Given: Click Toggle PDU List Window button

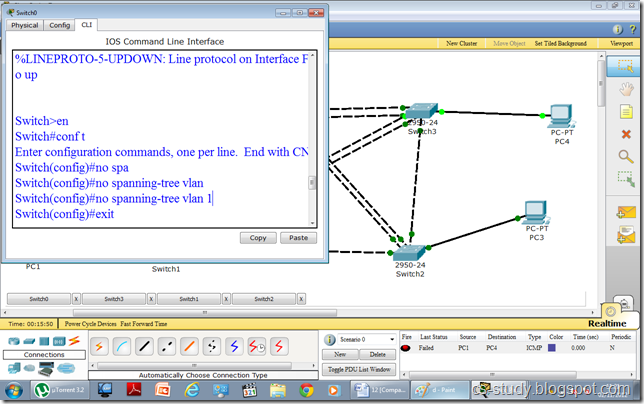Looking at the screenshot, I should tap(359, 369).
